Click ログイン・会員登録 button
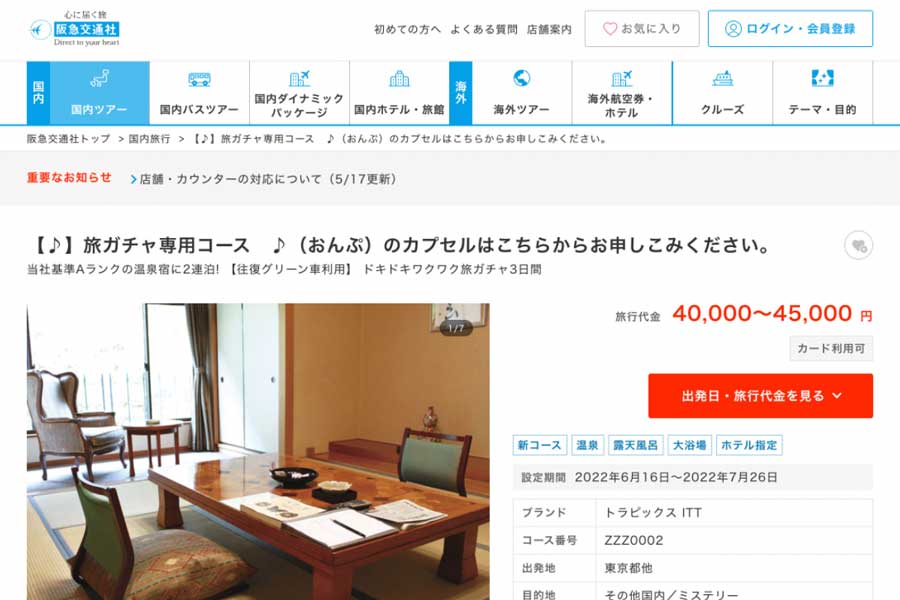The height and width of the screenshot is (600, 900). pos(790,29)
